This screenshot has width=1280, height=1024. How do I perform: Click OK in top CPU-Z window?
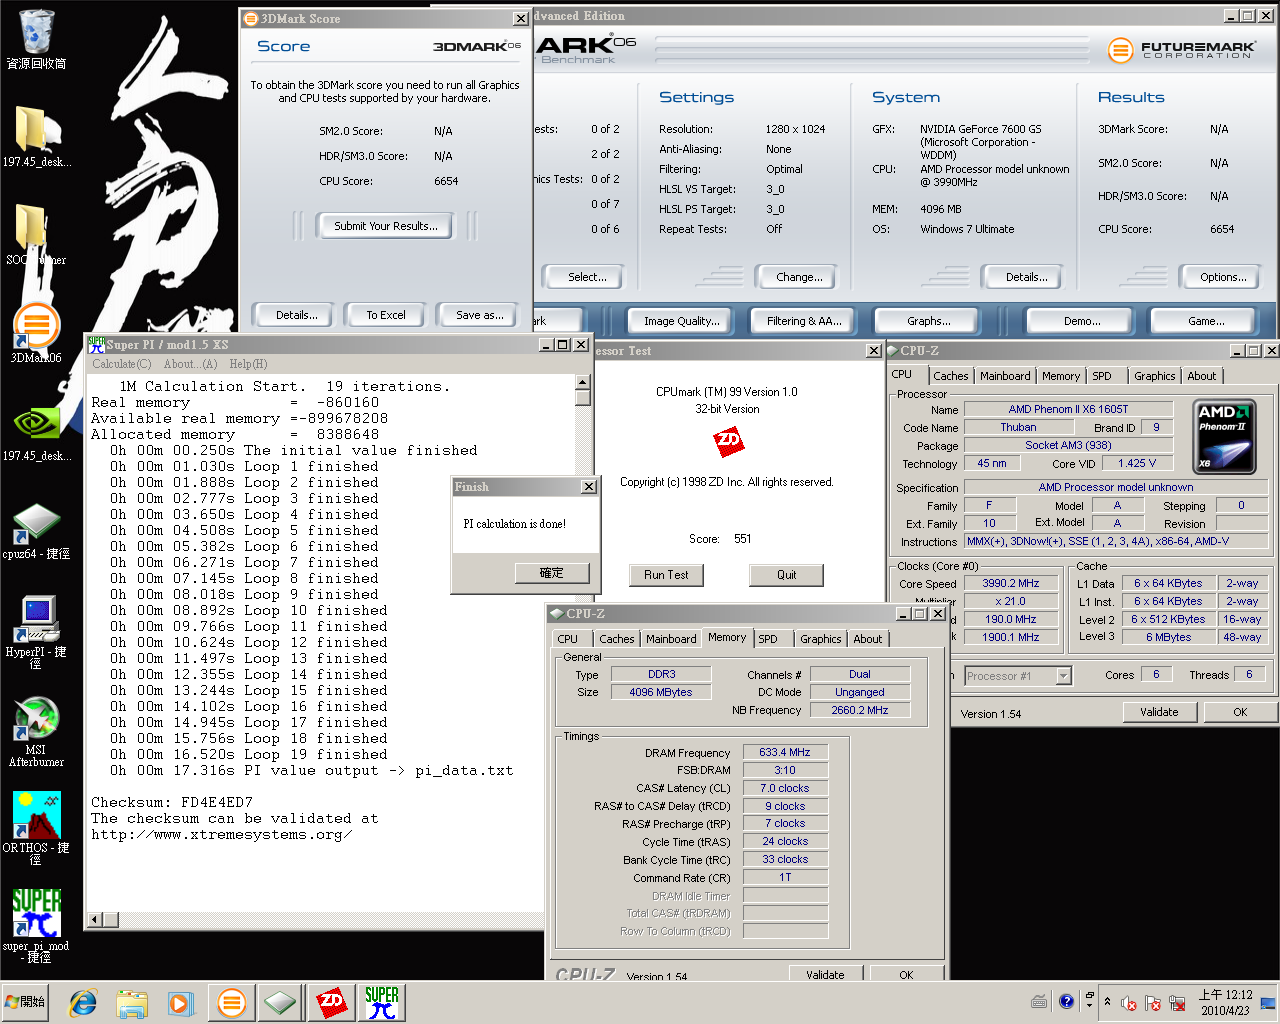1239,712
